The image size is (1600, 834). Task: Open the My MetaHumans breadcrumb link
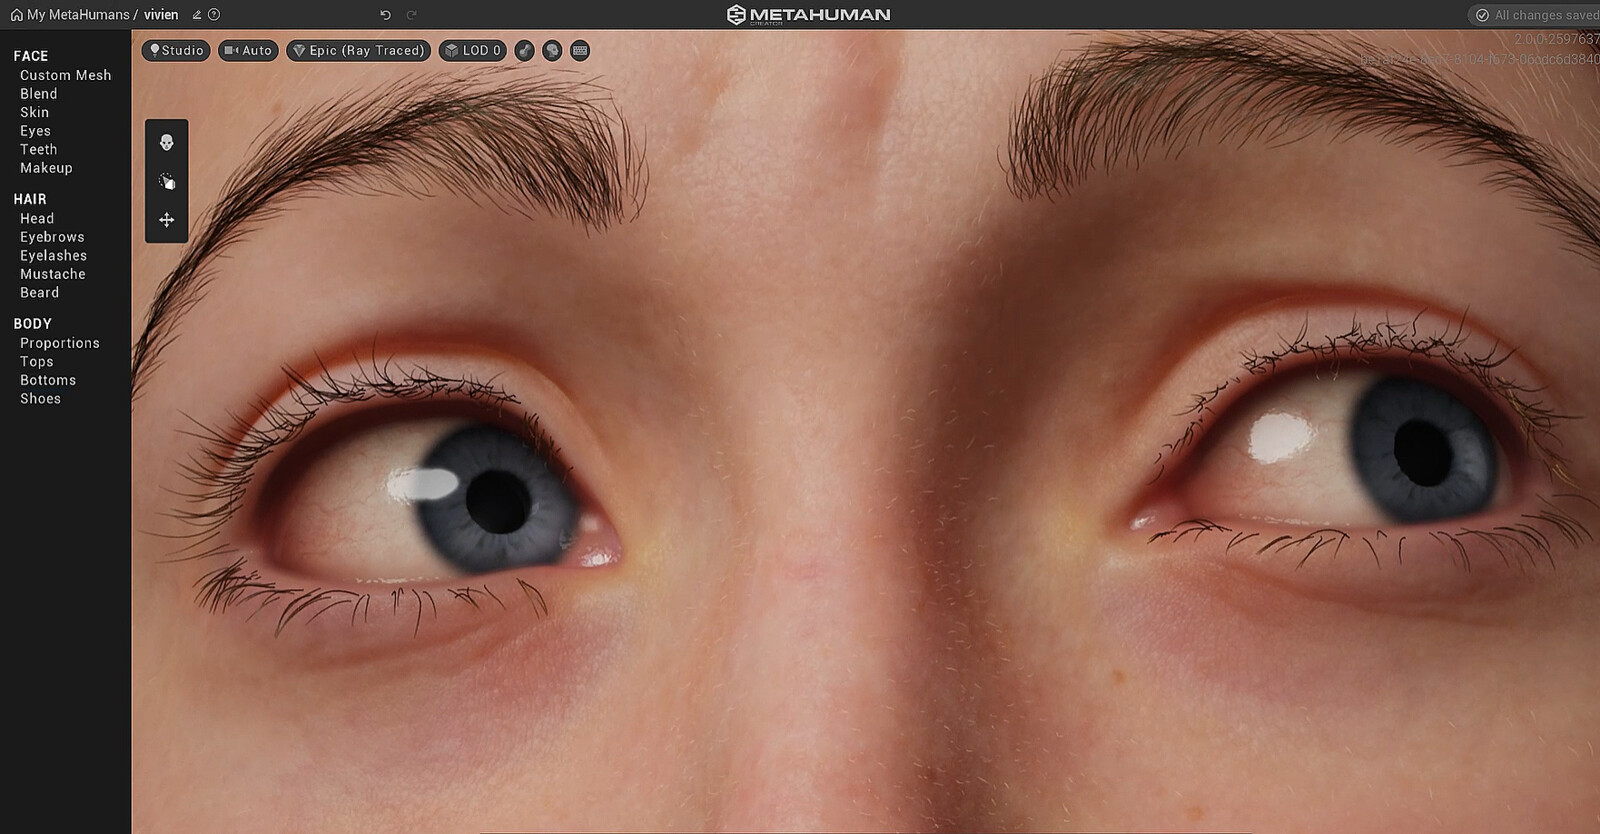point(78,15)
